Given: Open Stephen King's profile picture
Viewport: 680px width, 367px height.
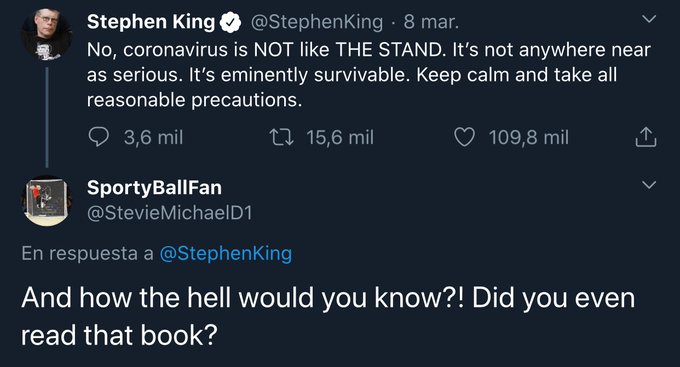Looking at the screenshot, I should point(46,34).
